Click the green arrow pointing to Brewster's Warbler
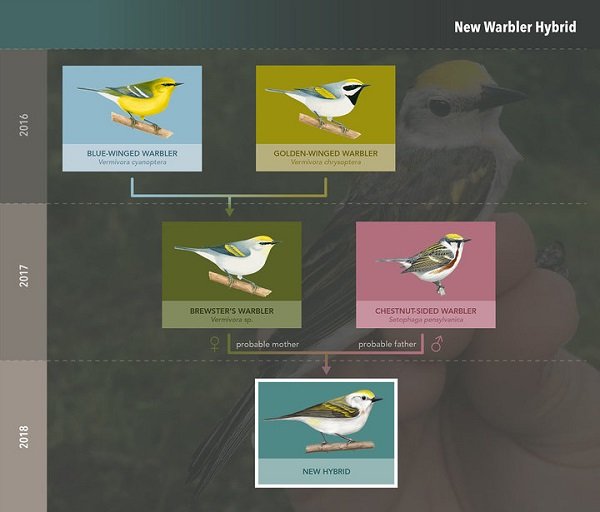The width and height of the screenshot is (600, 512). click(x=229, y=208)
